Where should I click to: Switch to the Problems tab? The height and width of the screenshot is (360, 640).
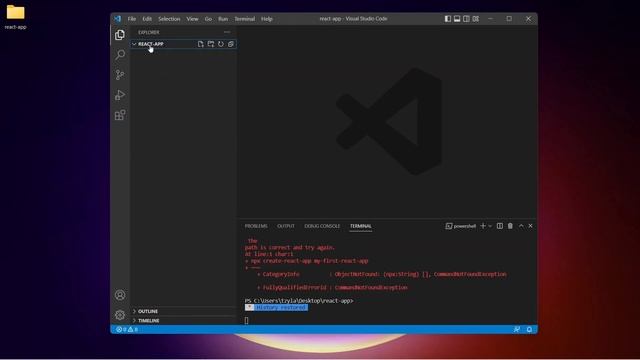[x=256, y=226]
